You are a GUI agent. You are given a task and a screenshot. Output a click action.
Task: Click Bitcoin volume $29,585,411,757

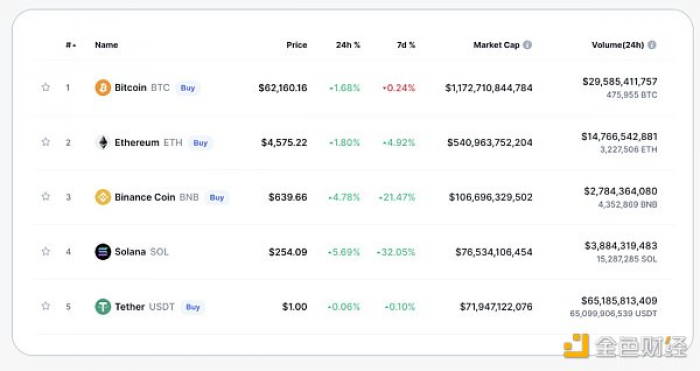click(x=620, y=82)
